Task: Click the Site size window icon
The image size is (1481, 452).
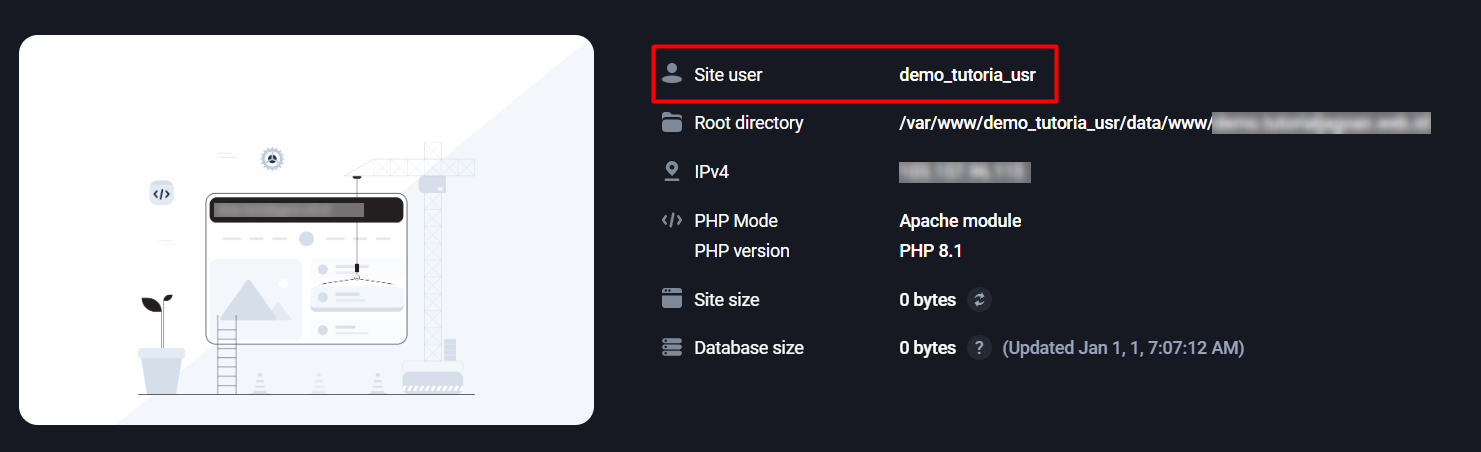Action: click(x=672, y=299)
